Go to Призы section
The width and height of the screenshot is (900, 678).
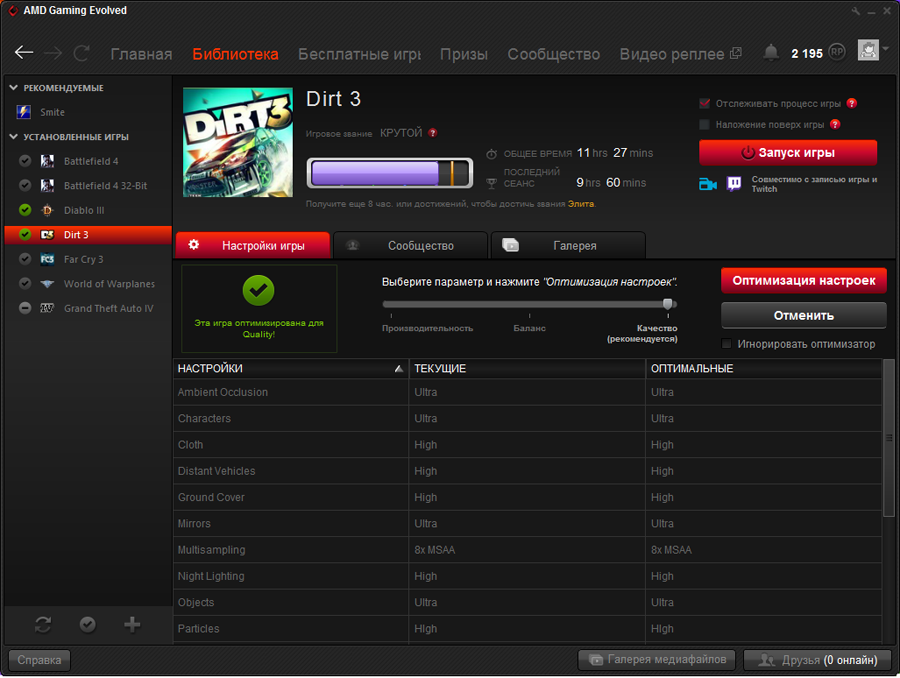pyautogui.click(x=464, y=54)
